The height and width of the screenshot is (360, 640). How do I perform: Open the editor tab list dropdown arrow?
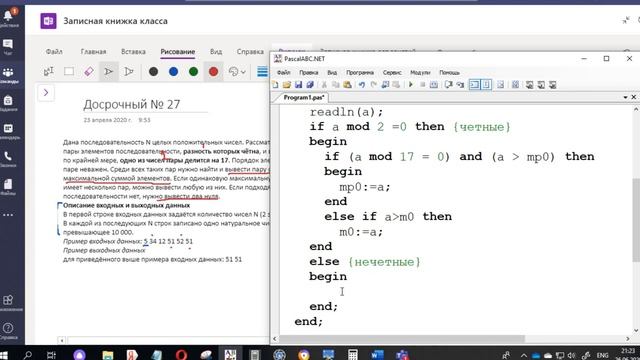coord(625,97)
